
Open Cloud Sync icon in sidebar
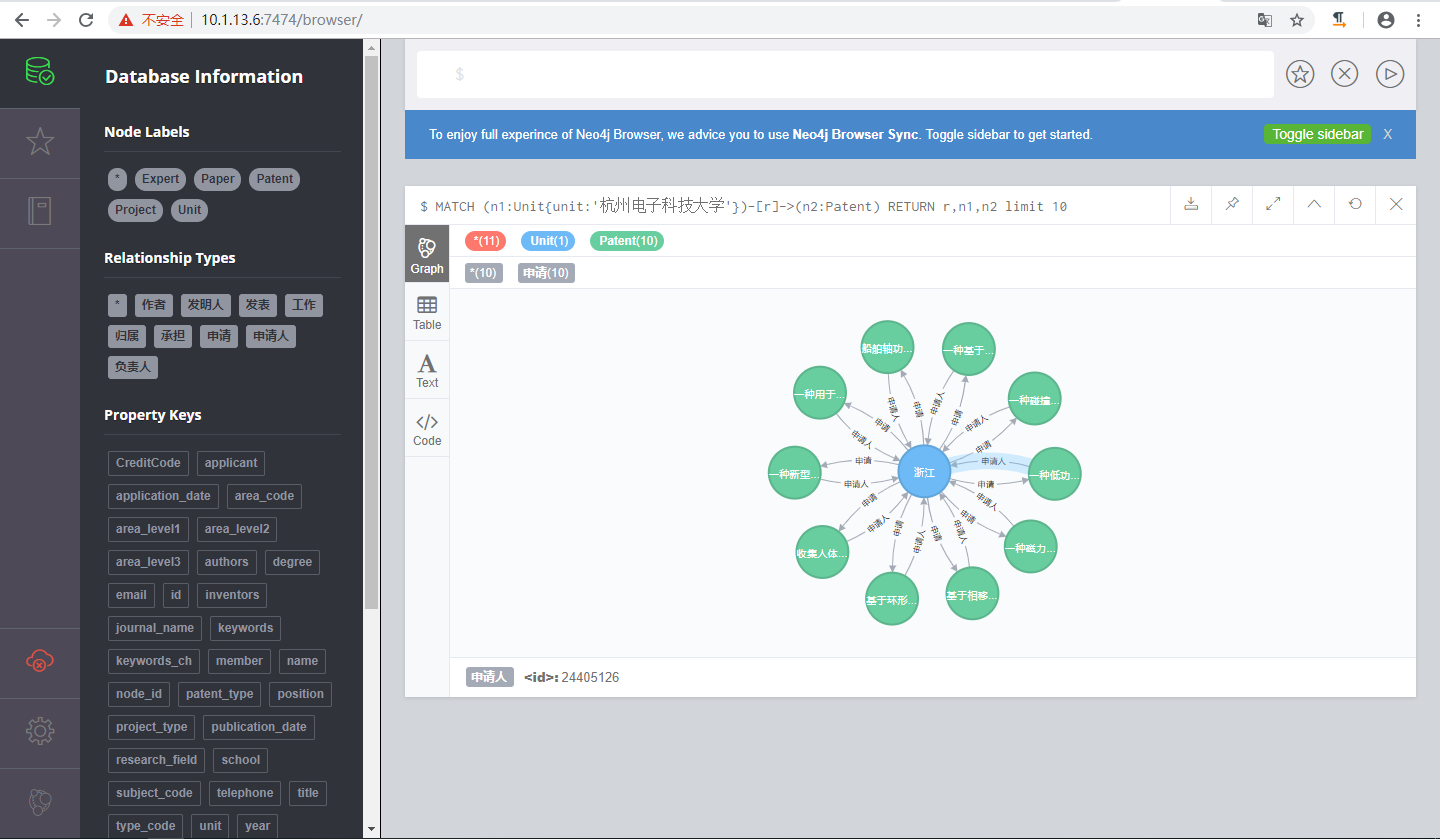point(40,661)
